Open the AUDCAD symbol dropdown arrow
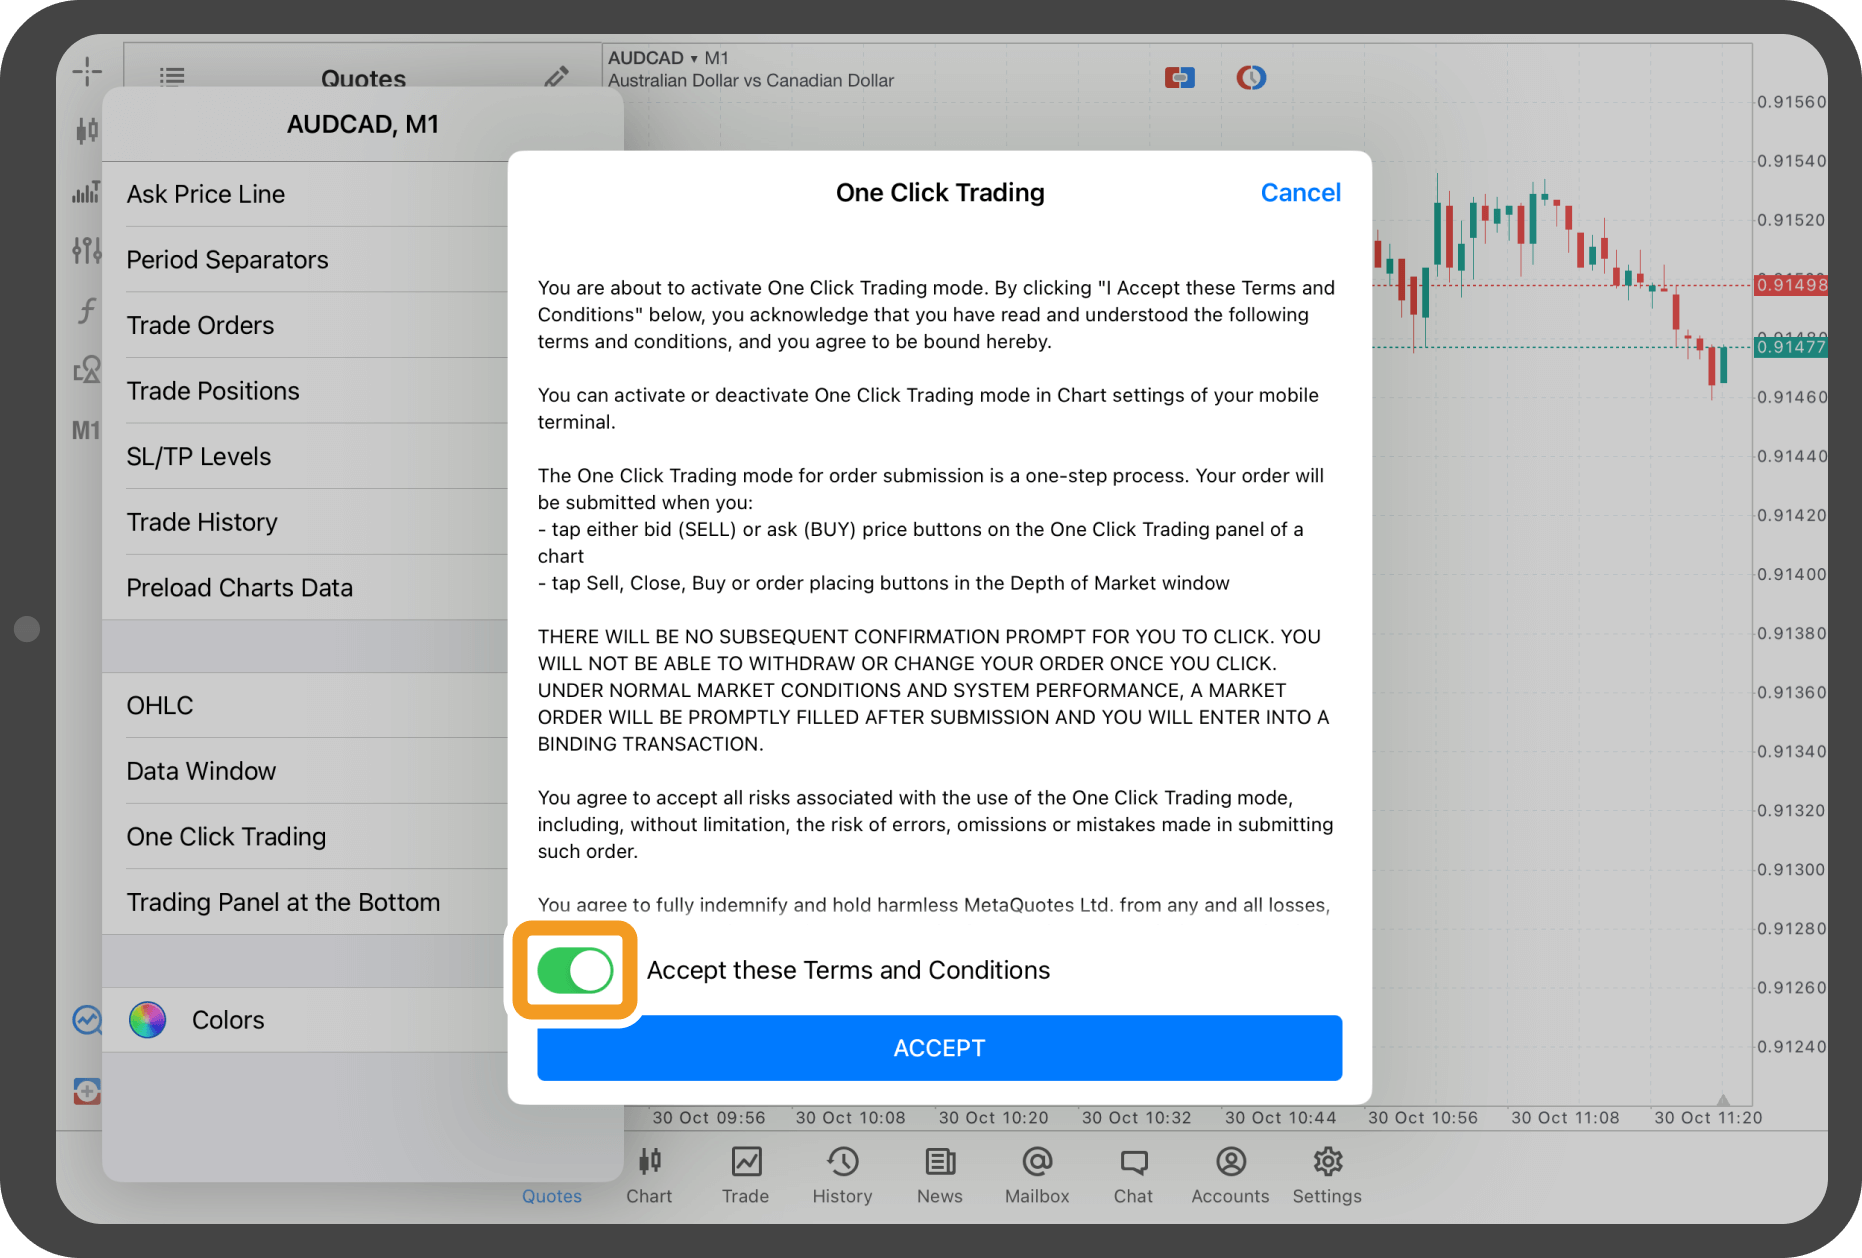Viewport: 1862px width, 1258px height. [694, 59]
